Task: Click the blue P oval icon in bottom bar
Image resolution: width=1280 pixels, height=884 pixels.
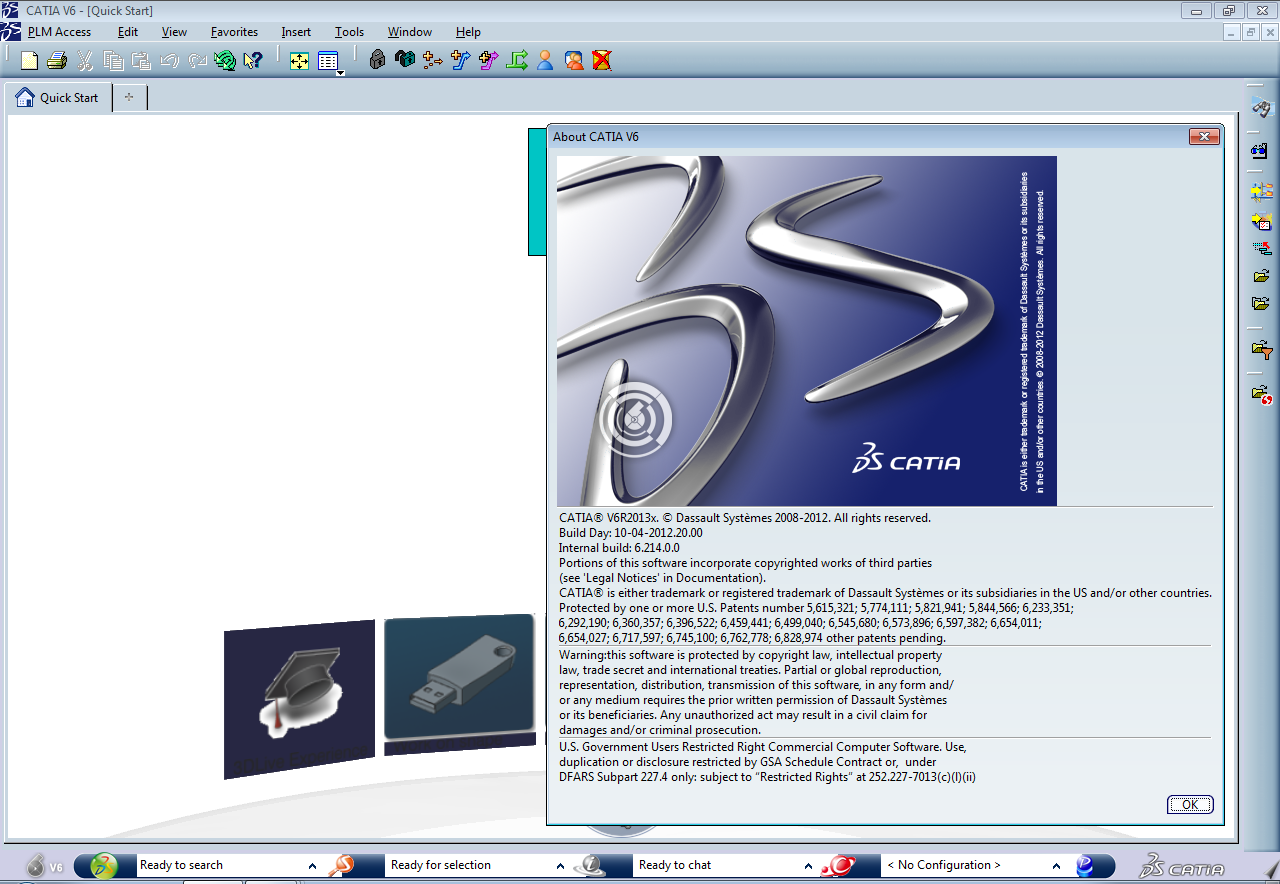Action: tap(1084, 865)
